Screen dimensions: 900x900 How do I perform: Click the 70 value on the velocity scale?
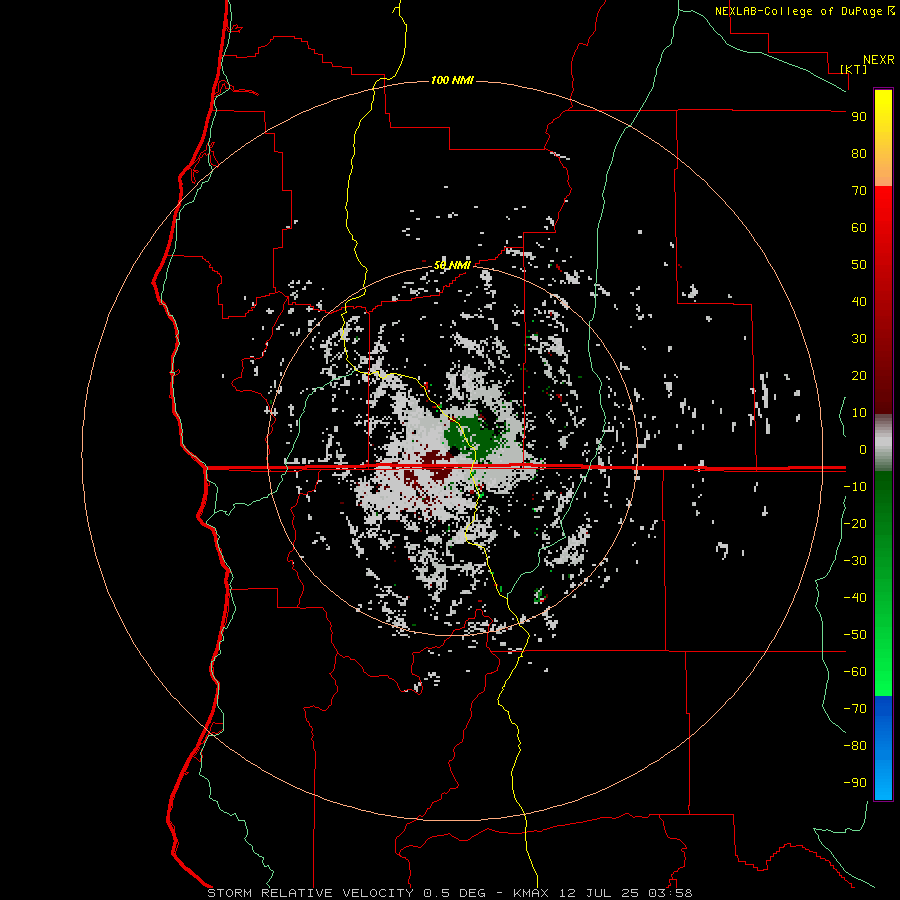point(859,191)
